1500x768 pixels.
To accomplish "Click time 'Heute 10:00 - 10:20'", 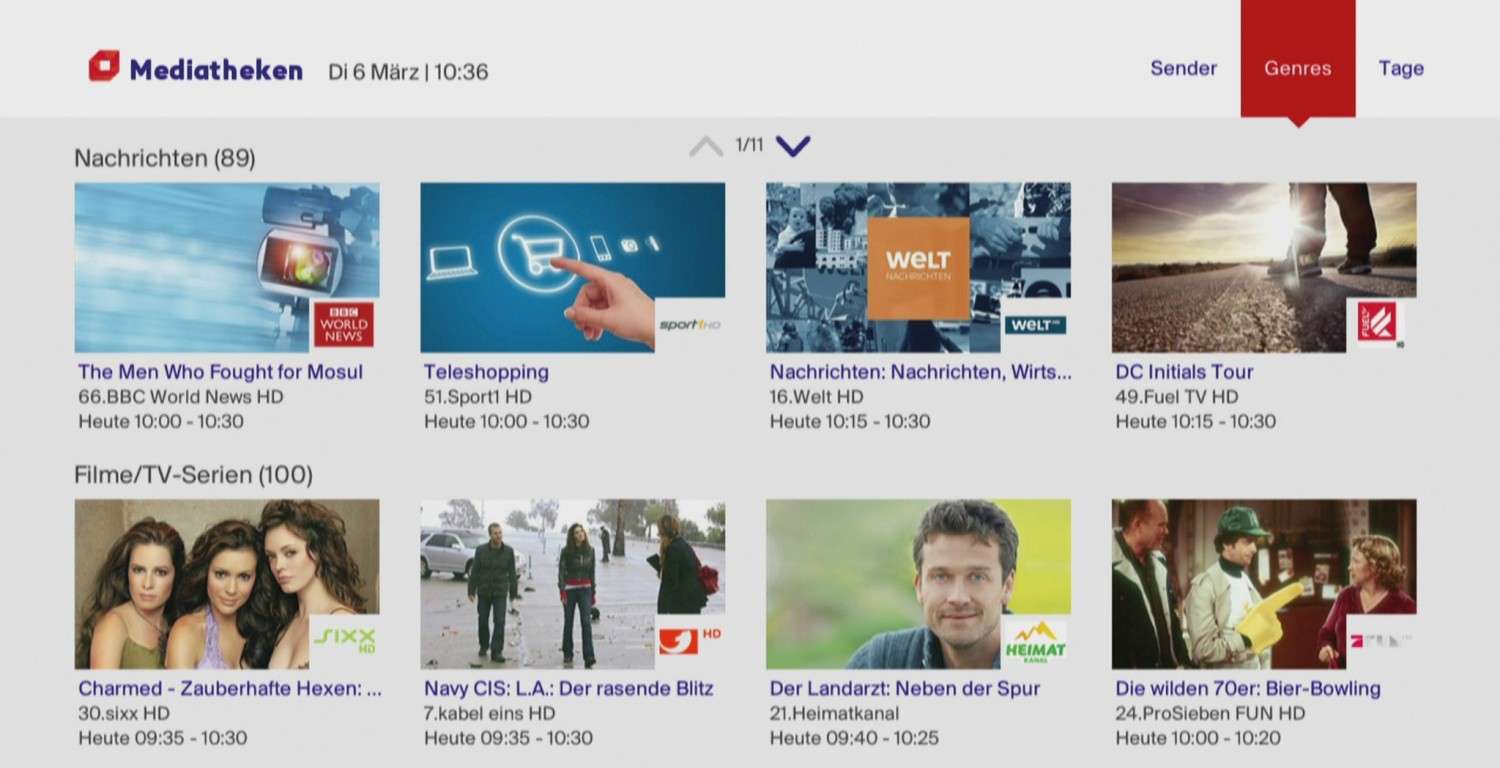I will (x=1198, y=738).
